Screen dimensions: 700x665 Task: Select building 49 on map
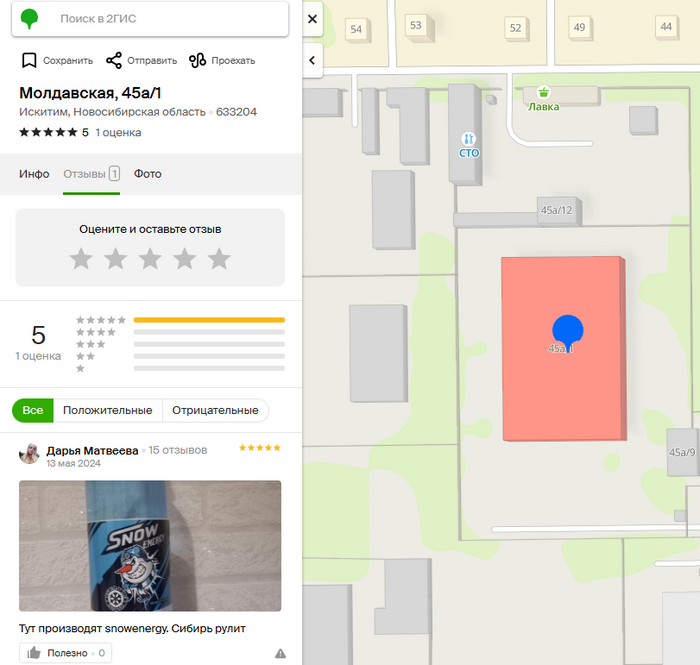click(579, 27)
